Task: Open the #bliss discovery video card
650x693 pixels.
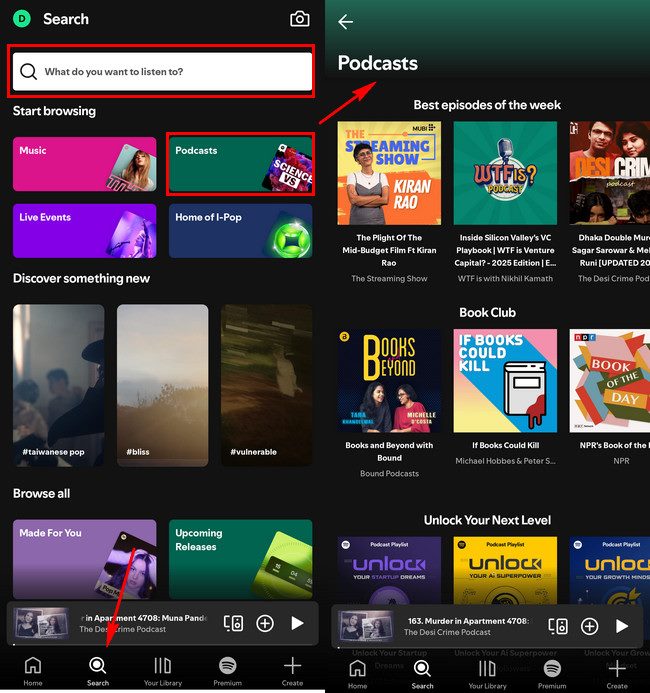Action: (162, 385)
